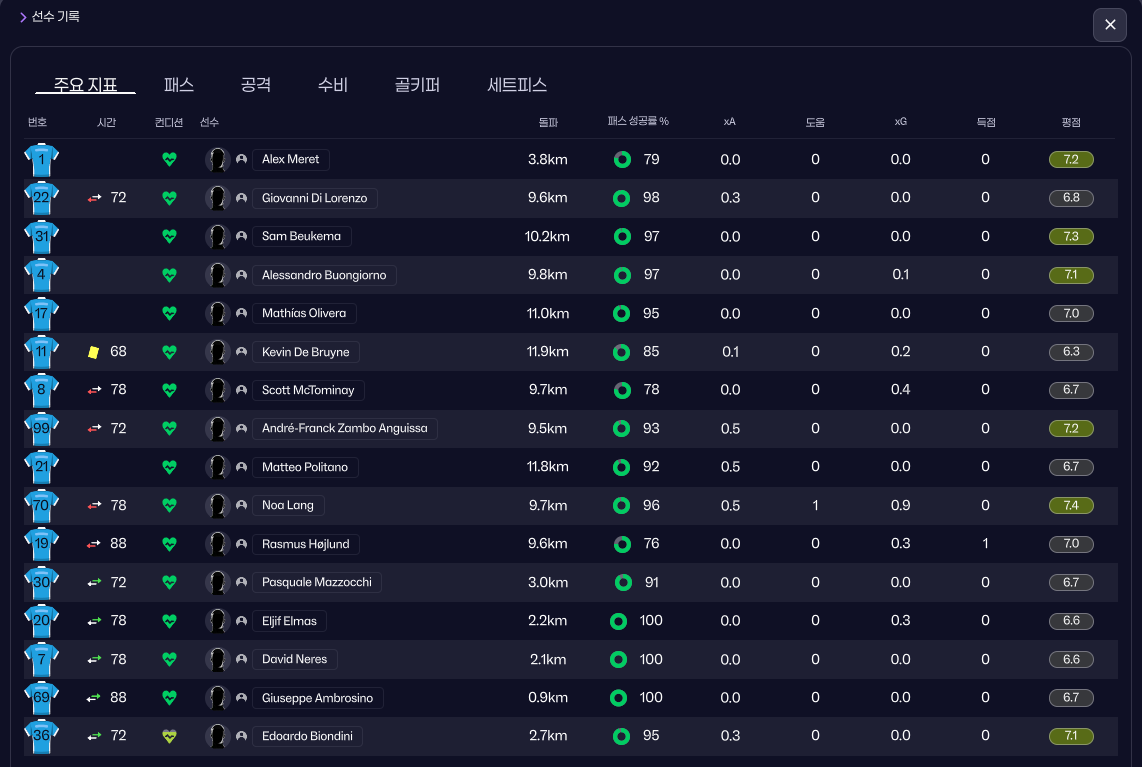Click Di Lorenzo's number 22 shirt icon
Screen dimensions: 1142x767
point(42,198)
